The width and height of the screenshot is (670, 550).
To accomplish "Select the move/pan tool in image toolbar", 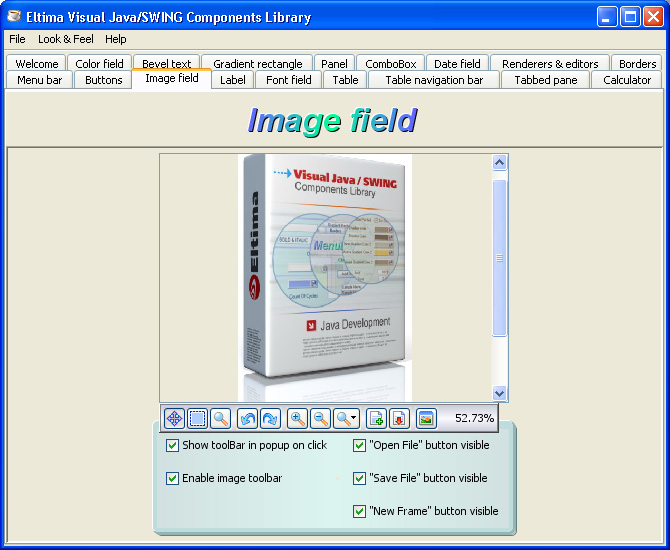I will click(174, 418).
